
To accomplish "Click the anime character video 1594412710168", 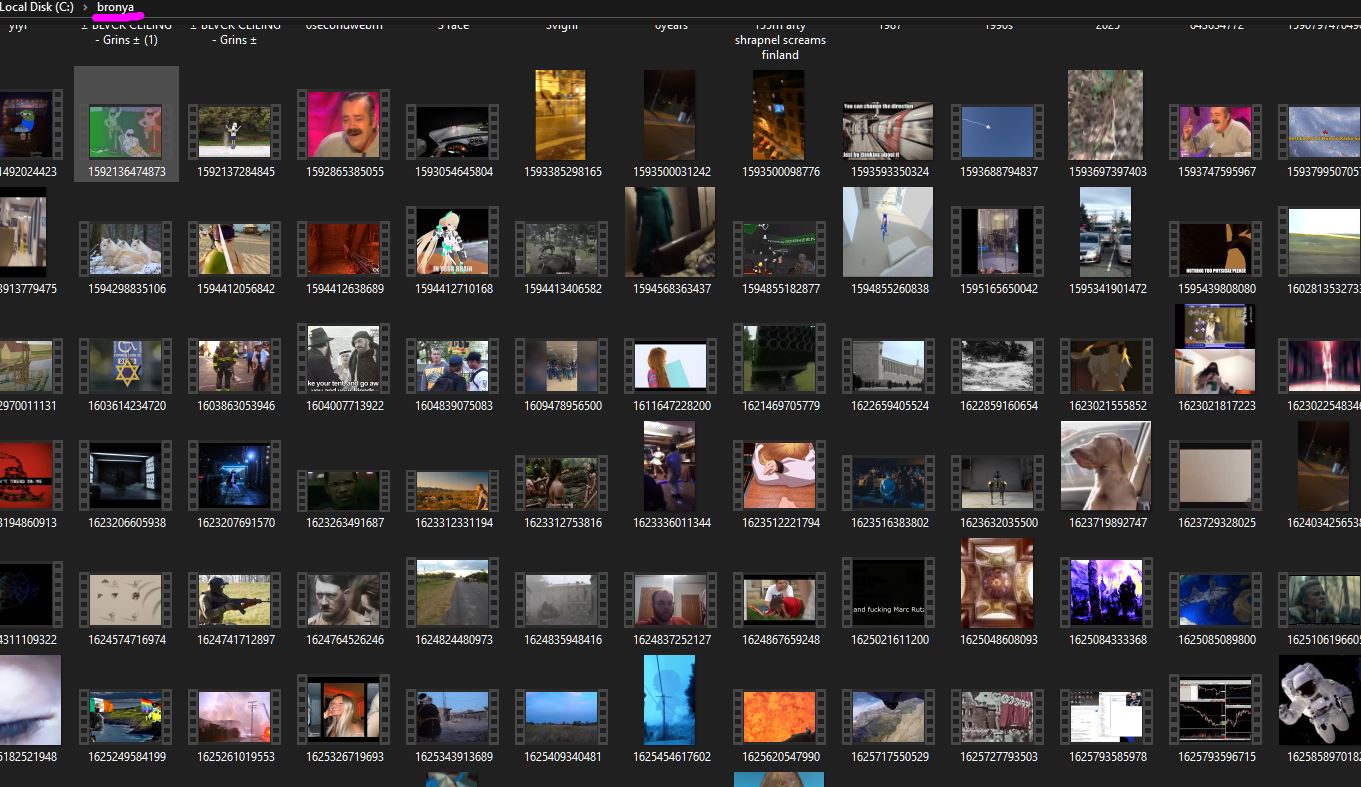I will [453, 241].
